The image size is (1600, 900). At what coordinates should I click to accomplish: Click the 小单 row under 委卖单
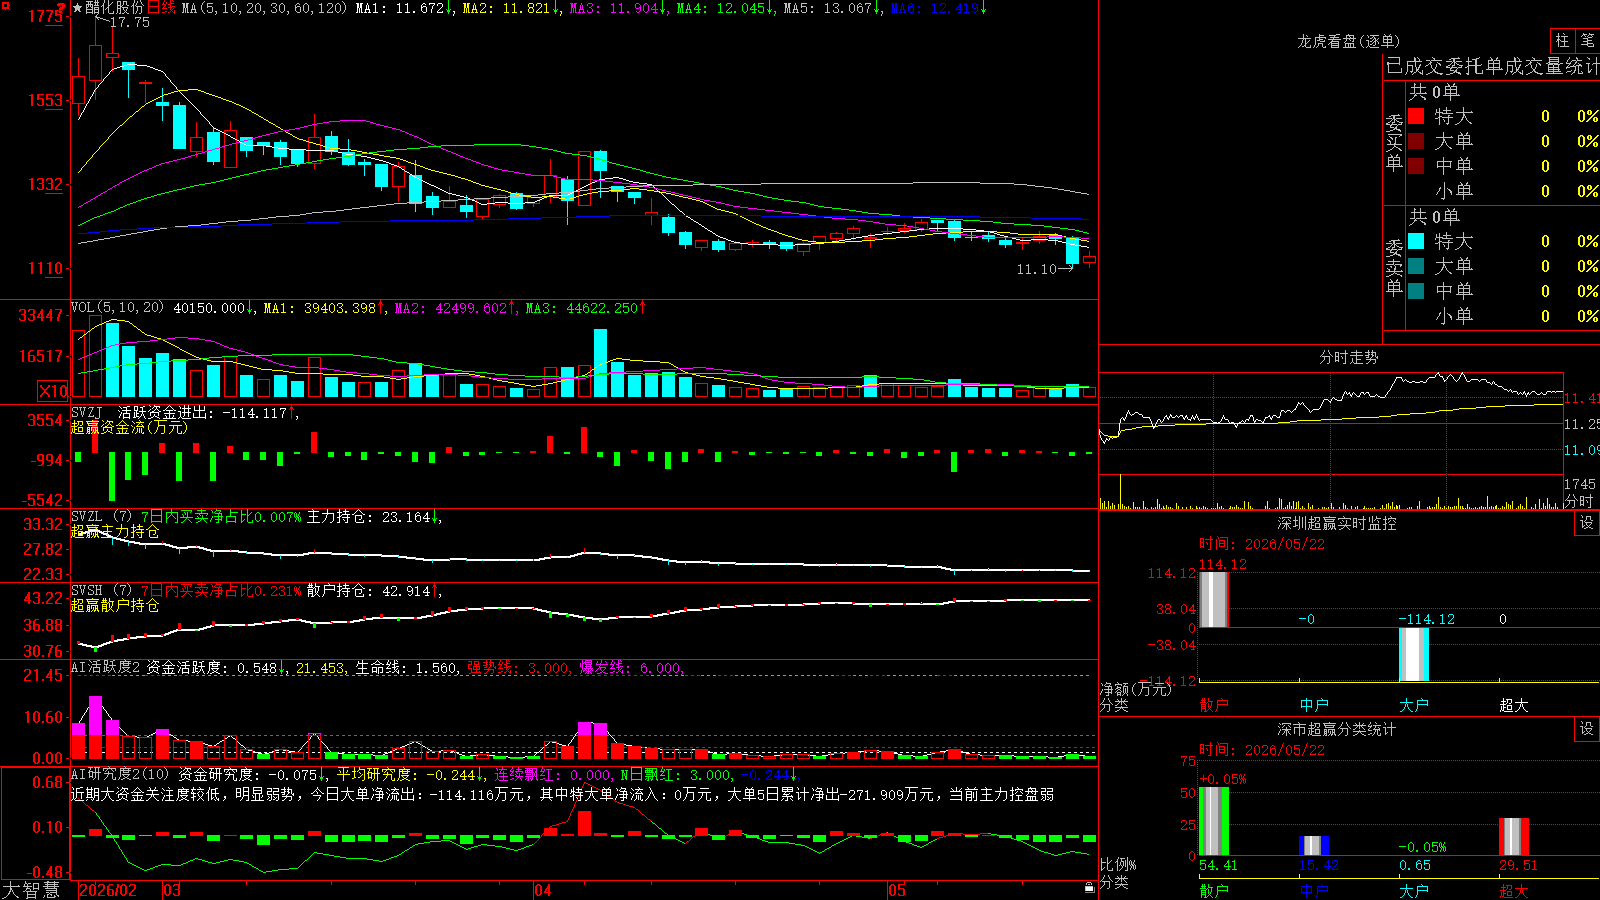pyautogui.click(x=1503, y=316)
